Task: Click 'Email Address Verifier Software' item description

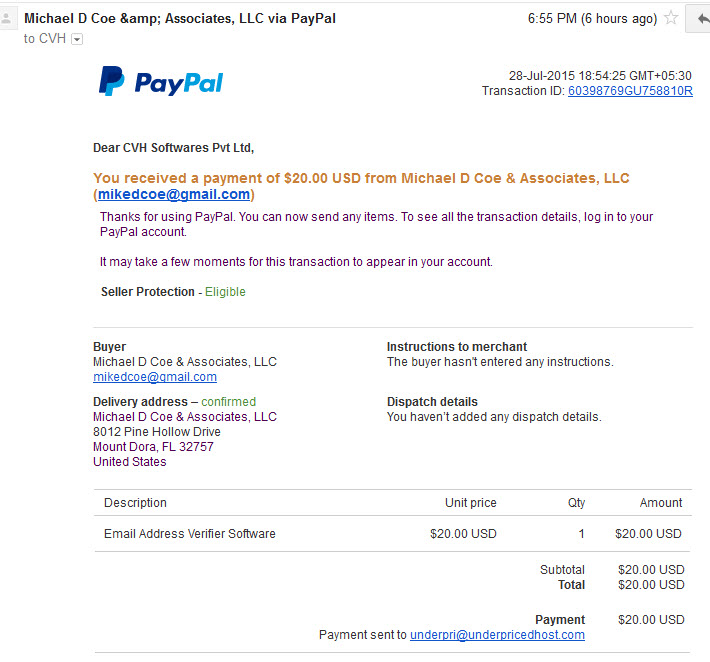Action: pos(190,534)
